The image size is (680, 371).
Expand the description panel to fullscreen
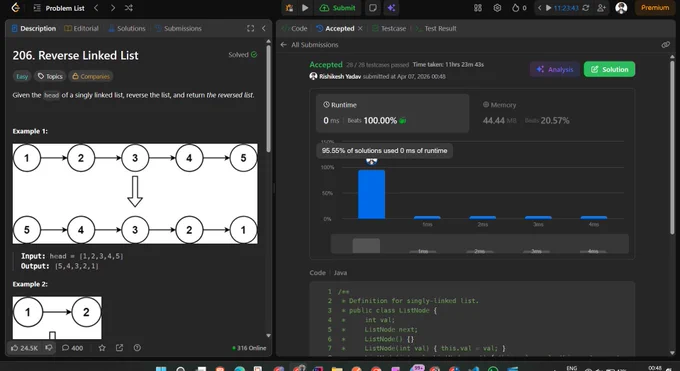pos(250,28)
